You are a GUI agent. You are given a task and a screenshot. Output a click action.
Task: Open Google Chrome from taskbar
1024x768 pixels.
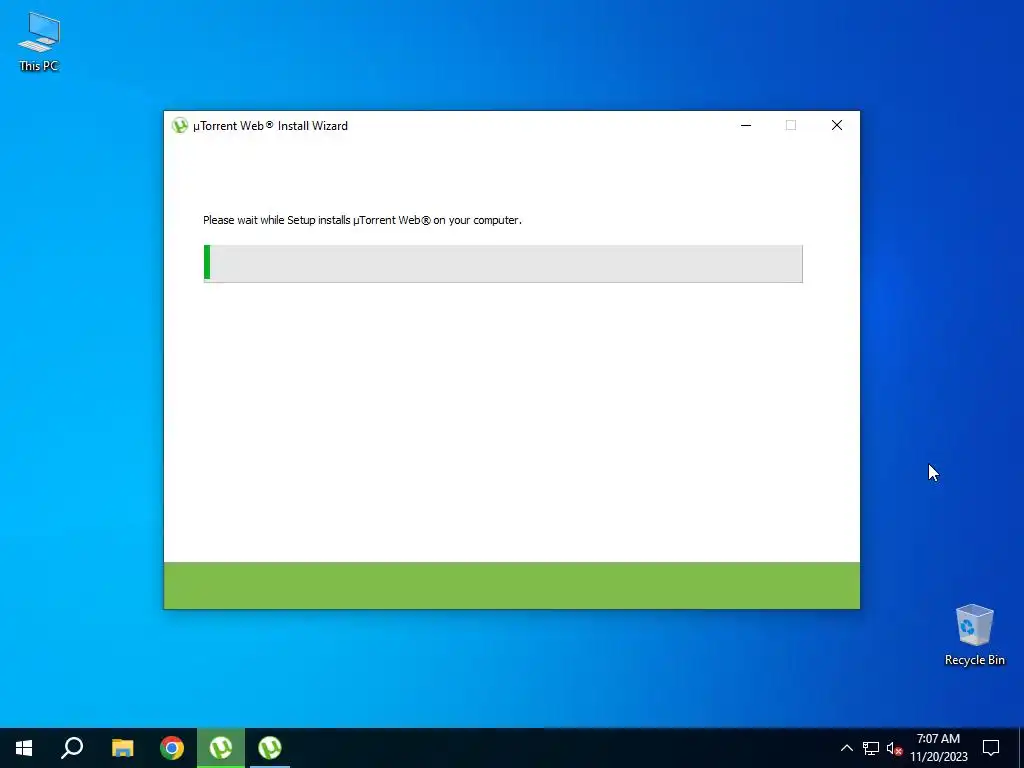click(172, 748)
